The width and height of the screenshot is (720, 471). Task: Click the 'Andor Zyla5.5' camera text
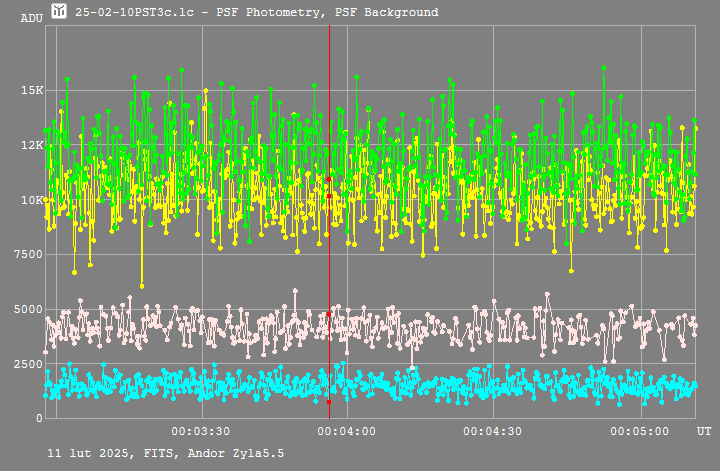pos(236,454)
